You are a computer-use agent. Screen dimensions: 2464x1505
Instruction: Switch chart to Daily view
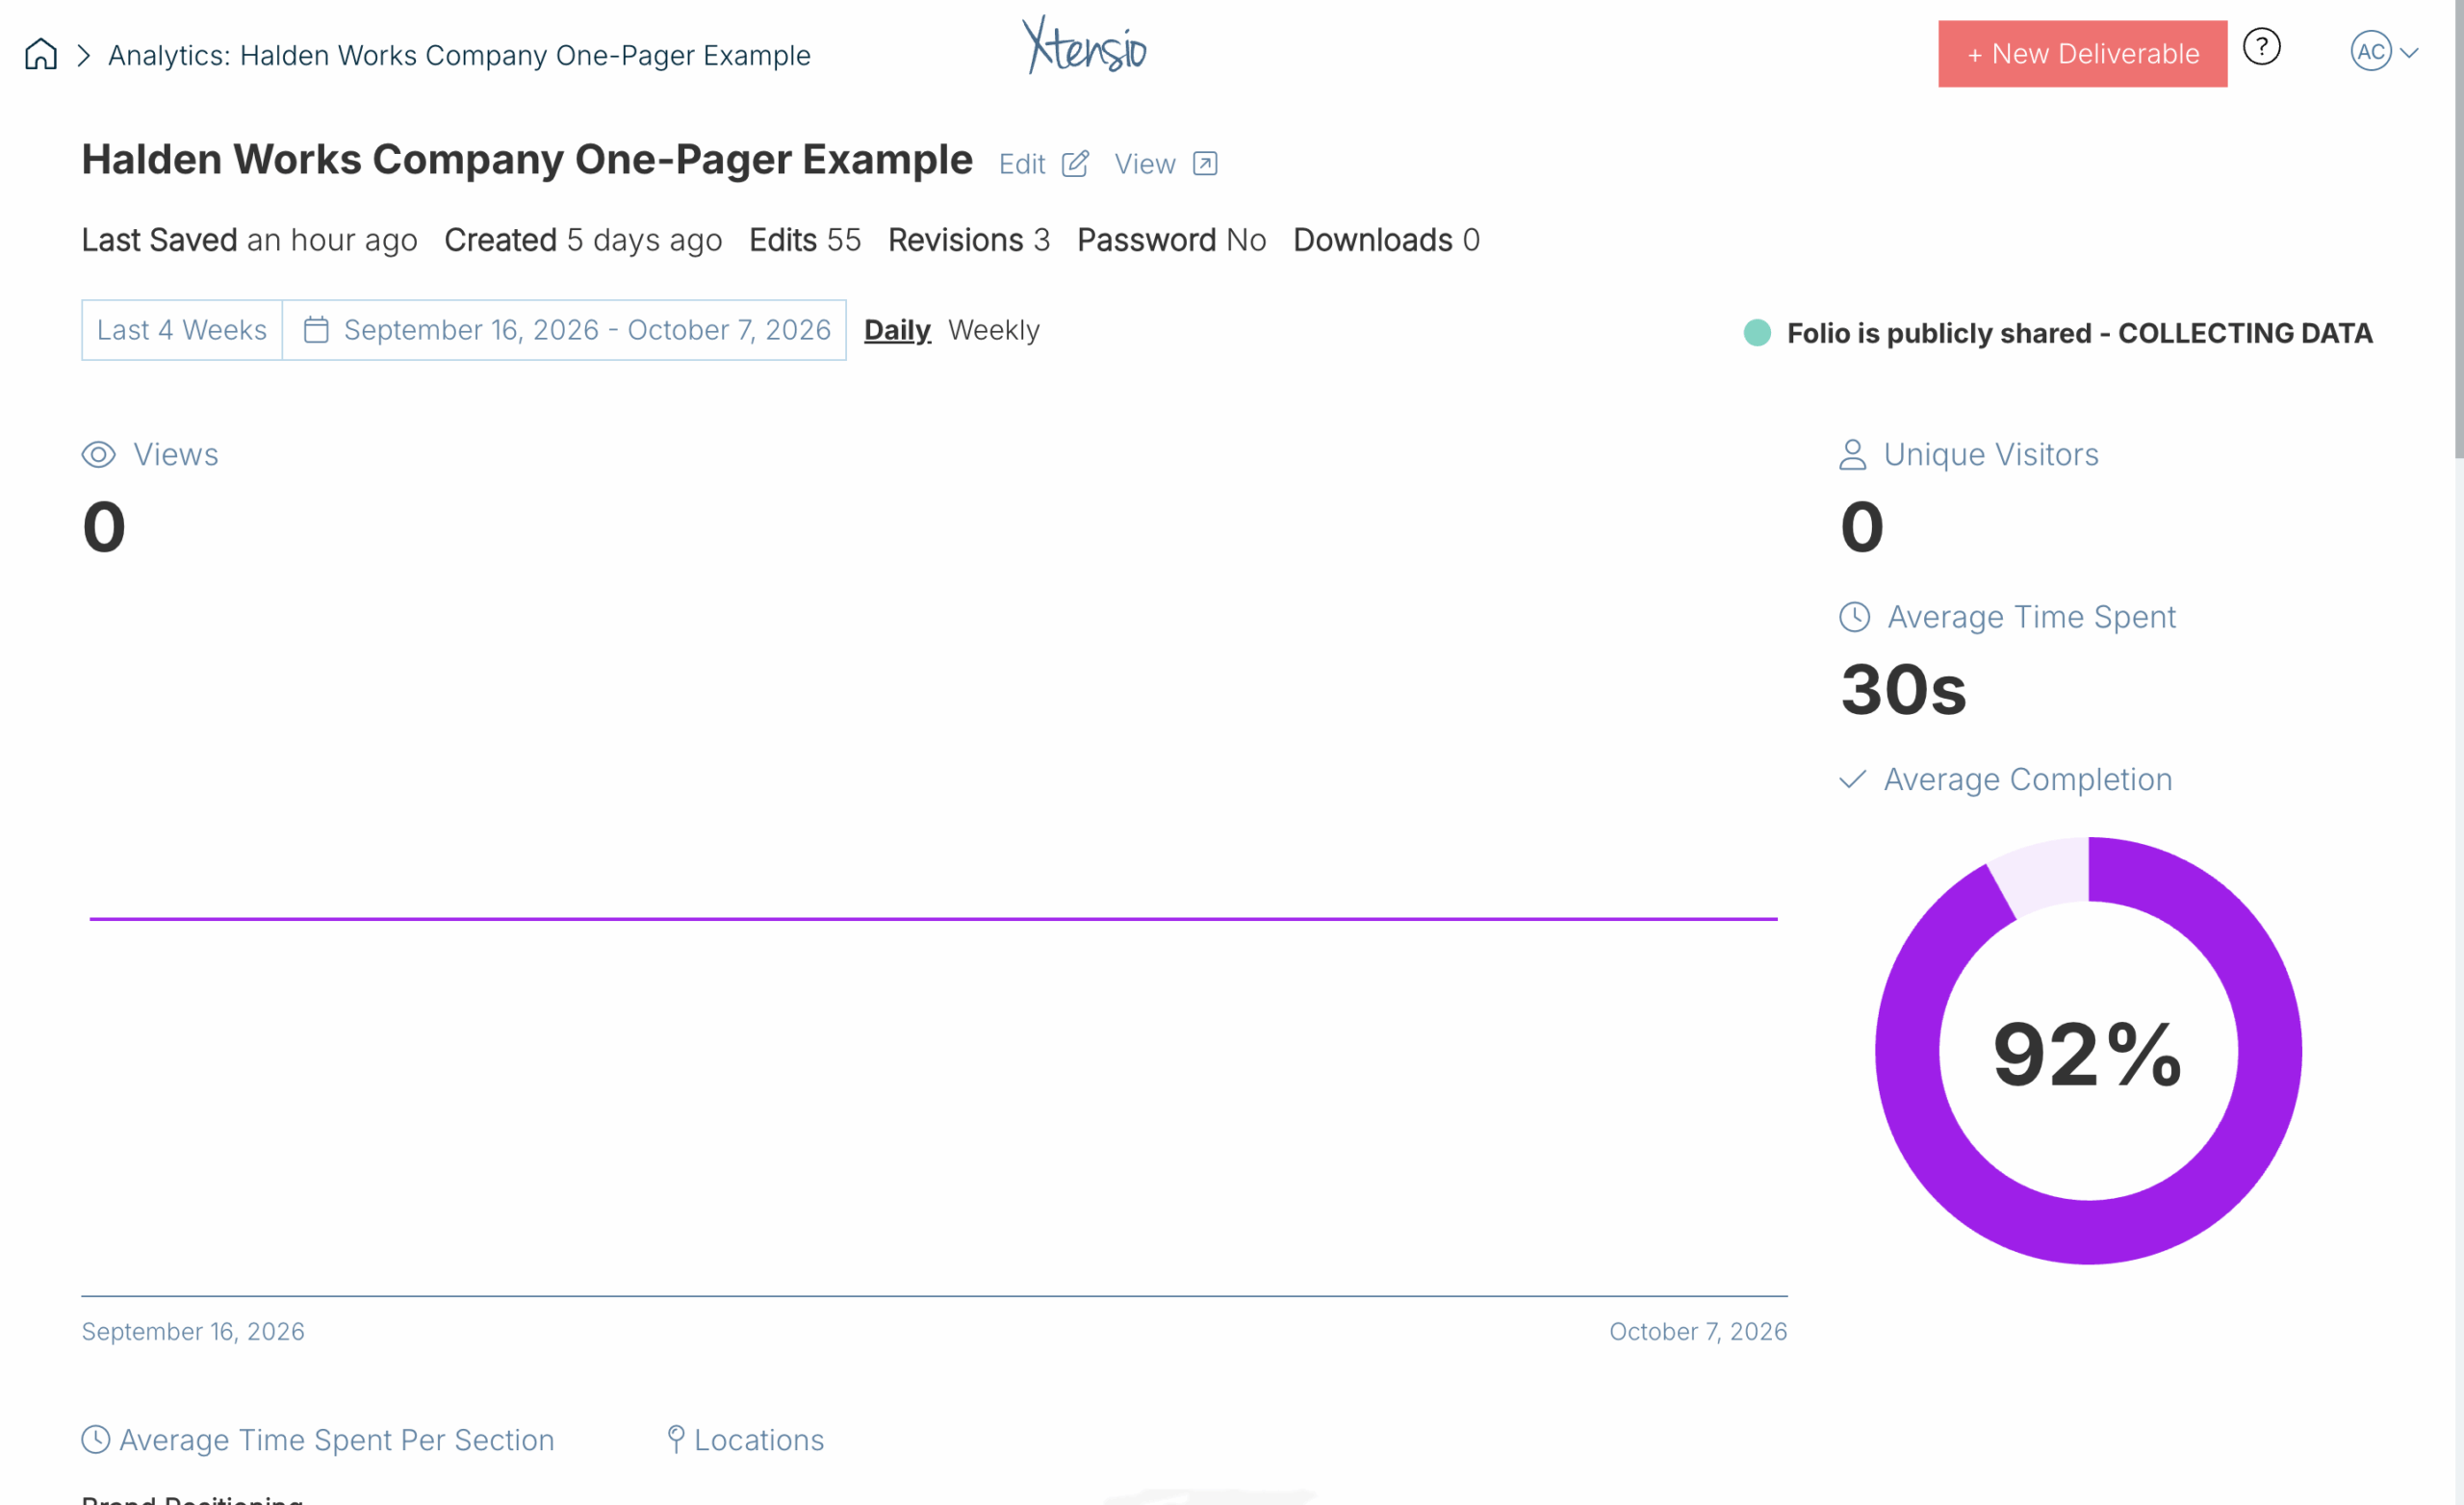[897, 330]
